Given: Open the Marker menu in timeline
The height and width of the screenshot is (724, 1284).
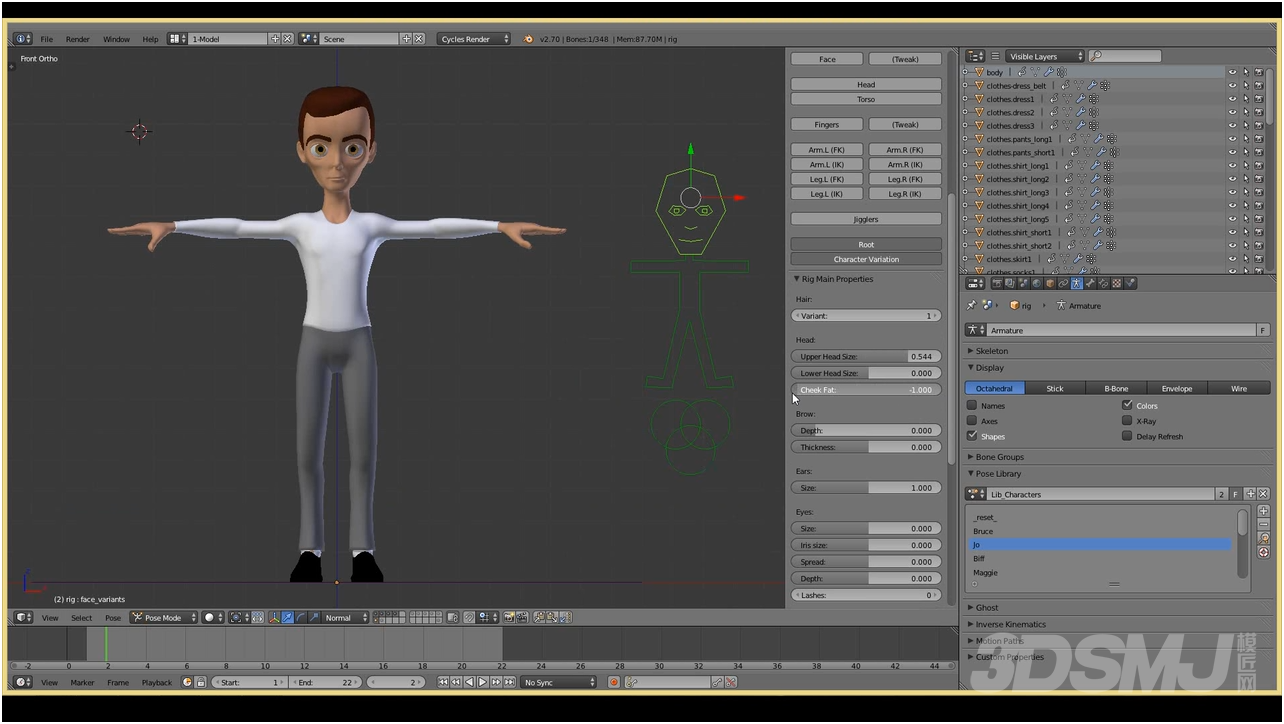Looking at the screenshot, I should click(82, 682).
